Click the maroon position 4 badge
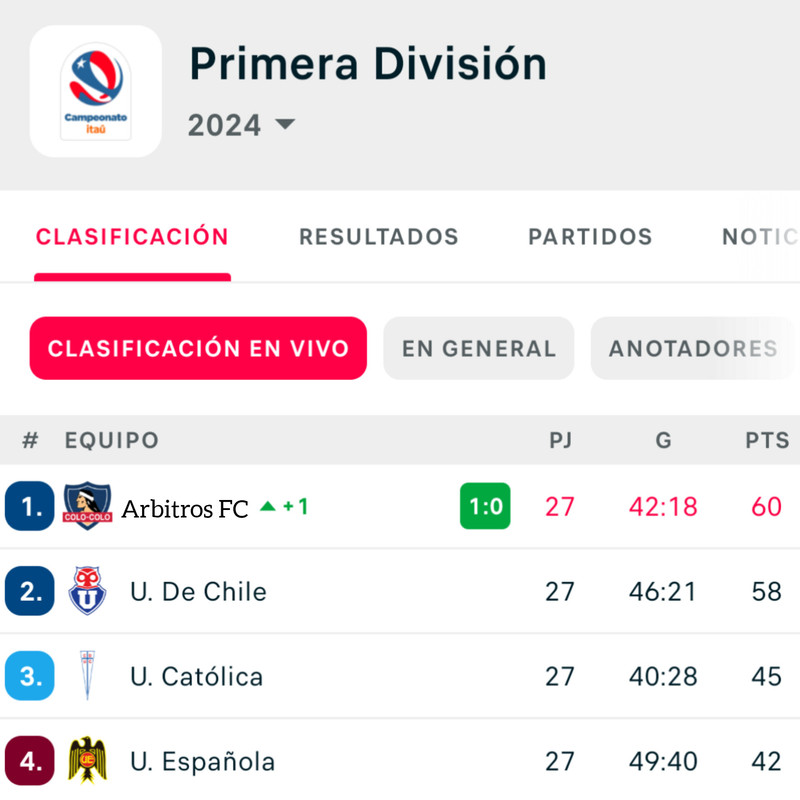800x800 pixels. (x=30, y=760)
